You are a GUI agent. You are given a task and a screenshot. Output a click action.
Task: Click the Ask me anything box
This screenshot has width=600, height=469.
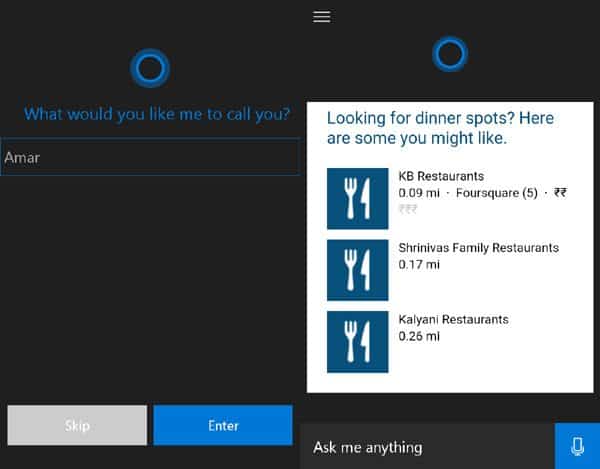(427, 446)
